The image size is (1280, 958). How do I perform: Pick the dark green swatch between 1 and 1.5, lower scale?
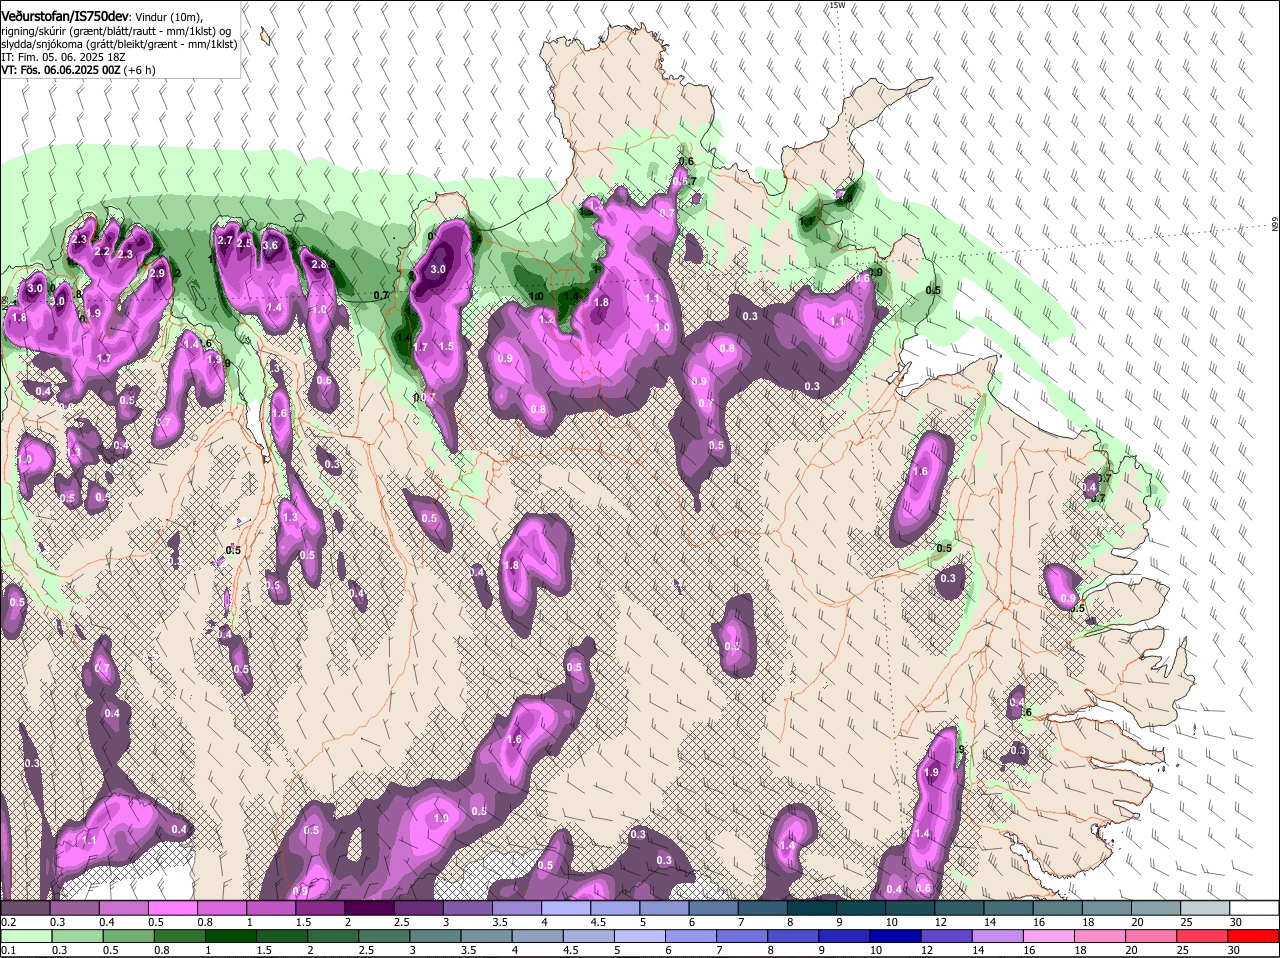click(231, 937)
